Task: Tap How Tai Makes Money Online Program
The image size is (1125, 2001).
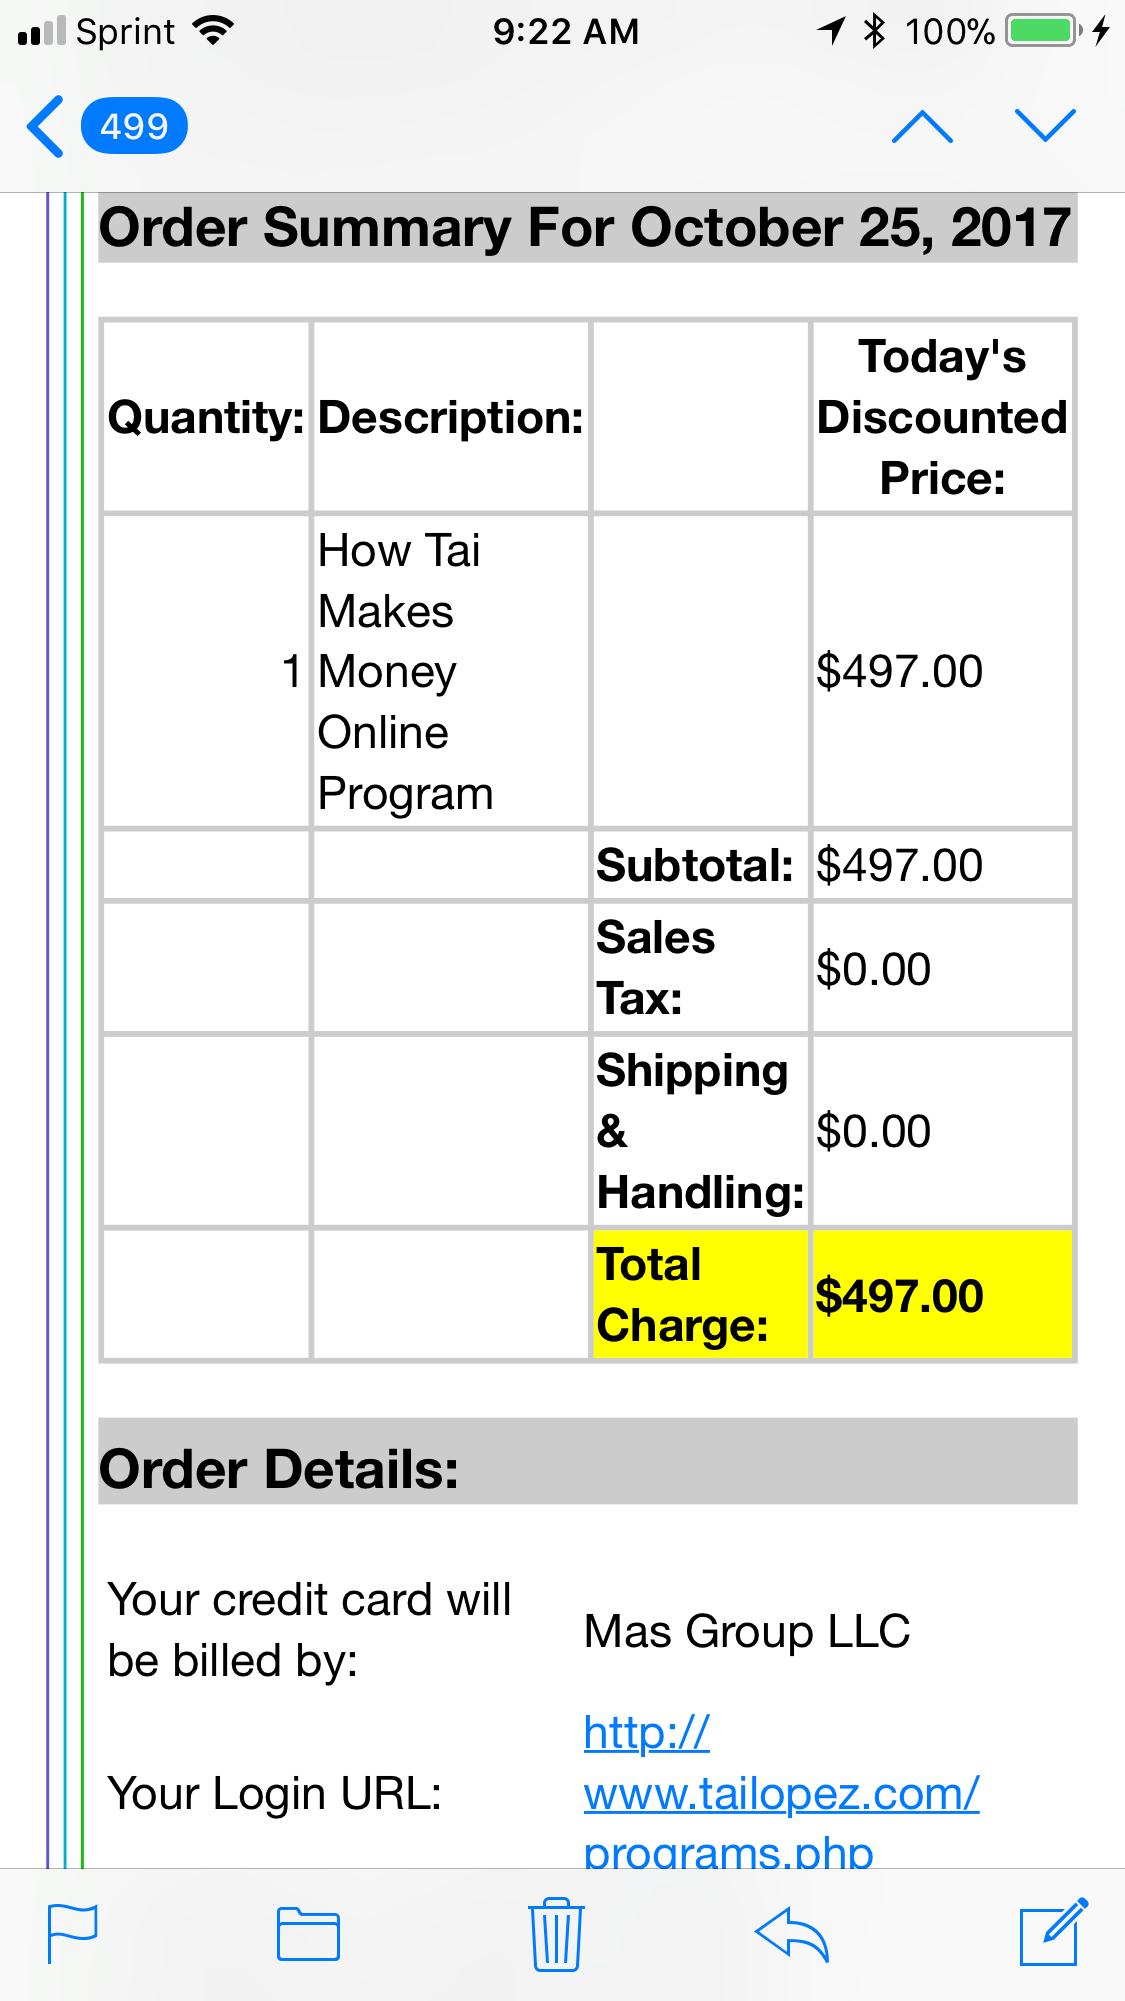Action: (406, 672)
